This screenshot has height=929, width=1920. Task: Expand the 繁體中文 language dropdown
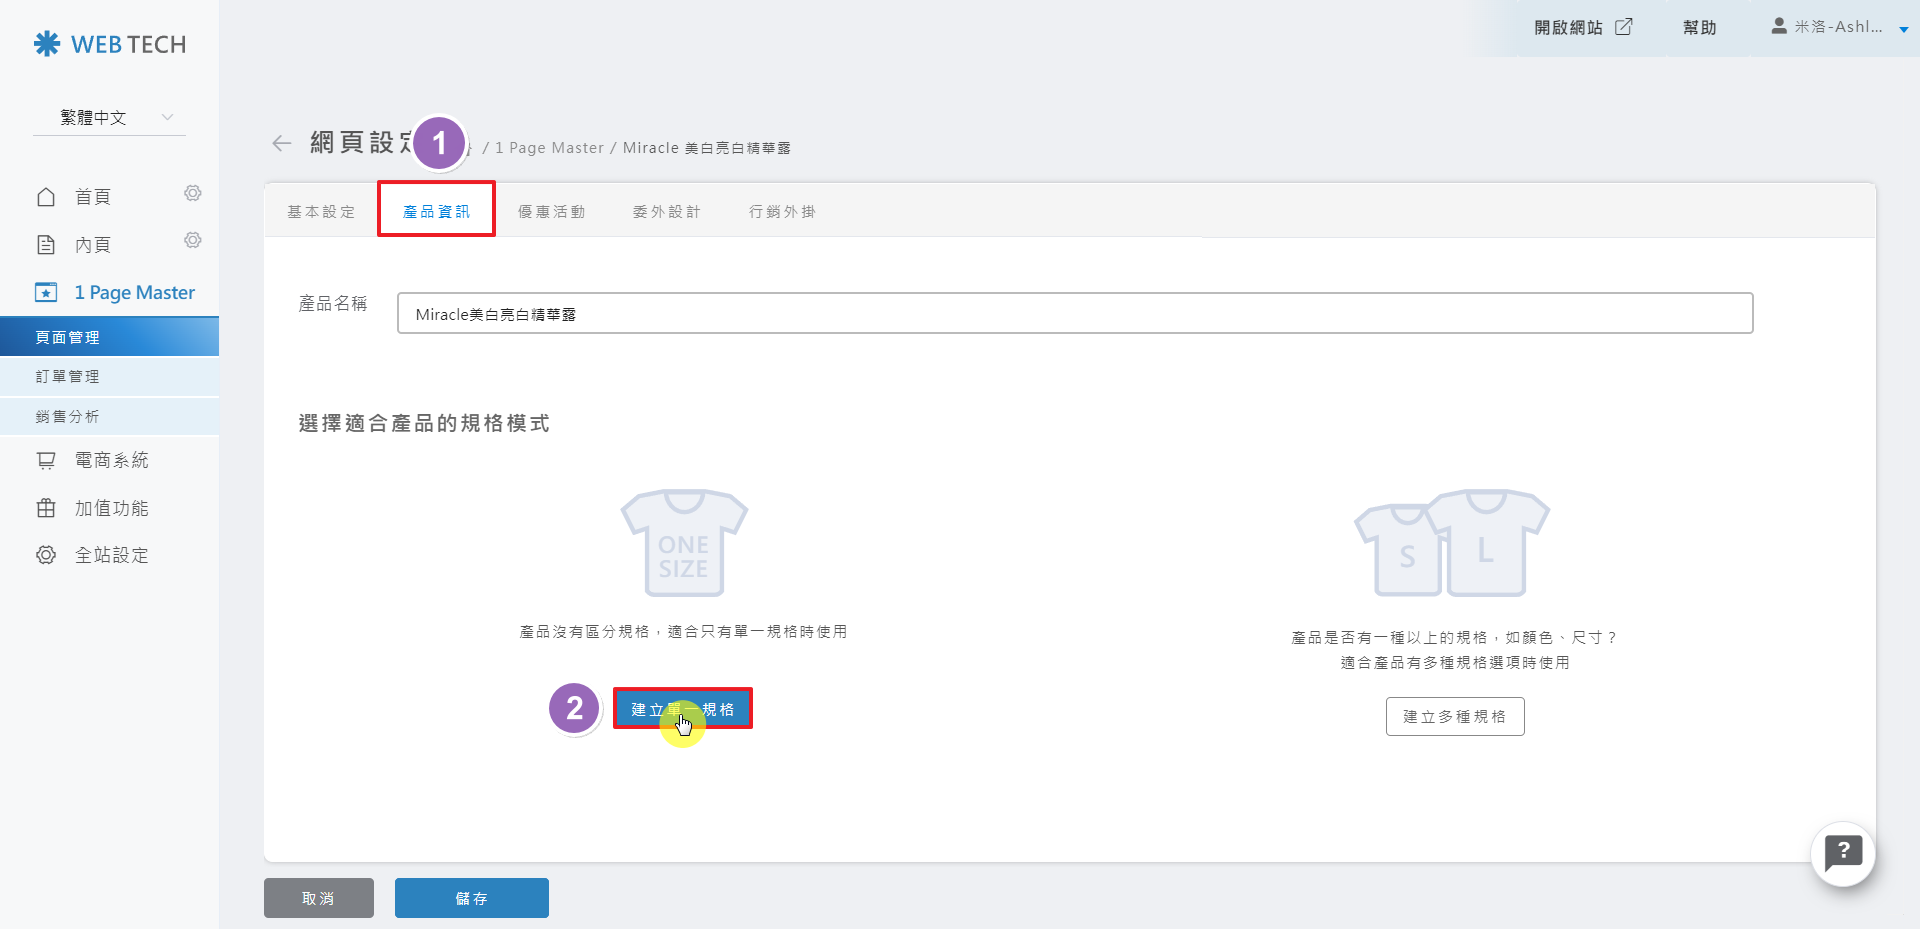(110, 118)
